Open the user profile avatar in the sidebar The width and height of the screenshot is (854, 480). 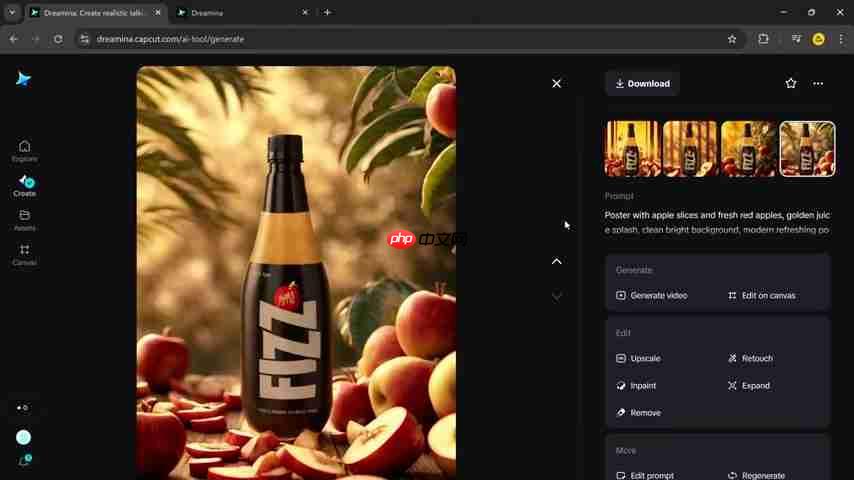tap(23, 437)
